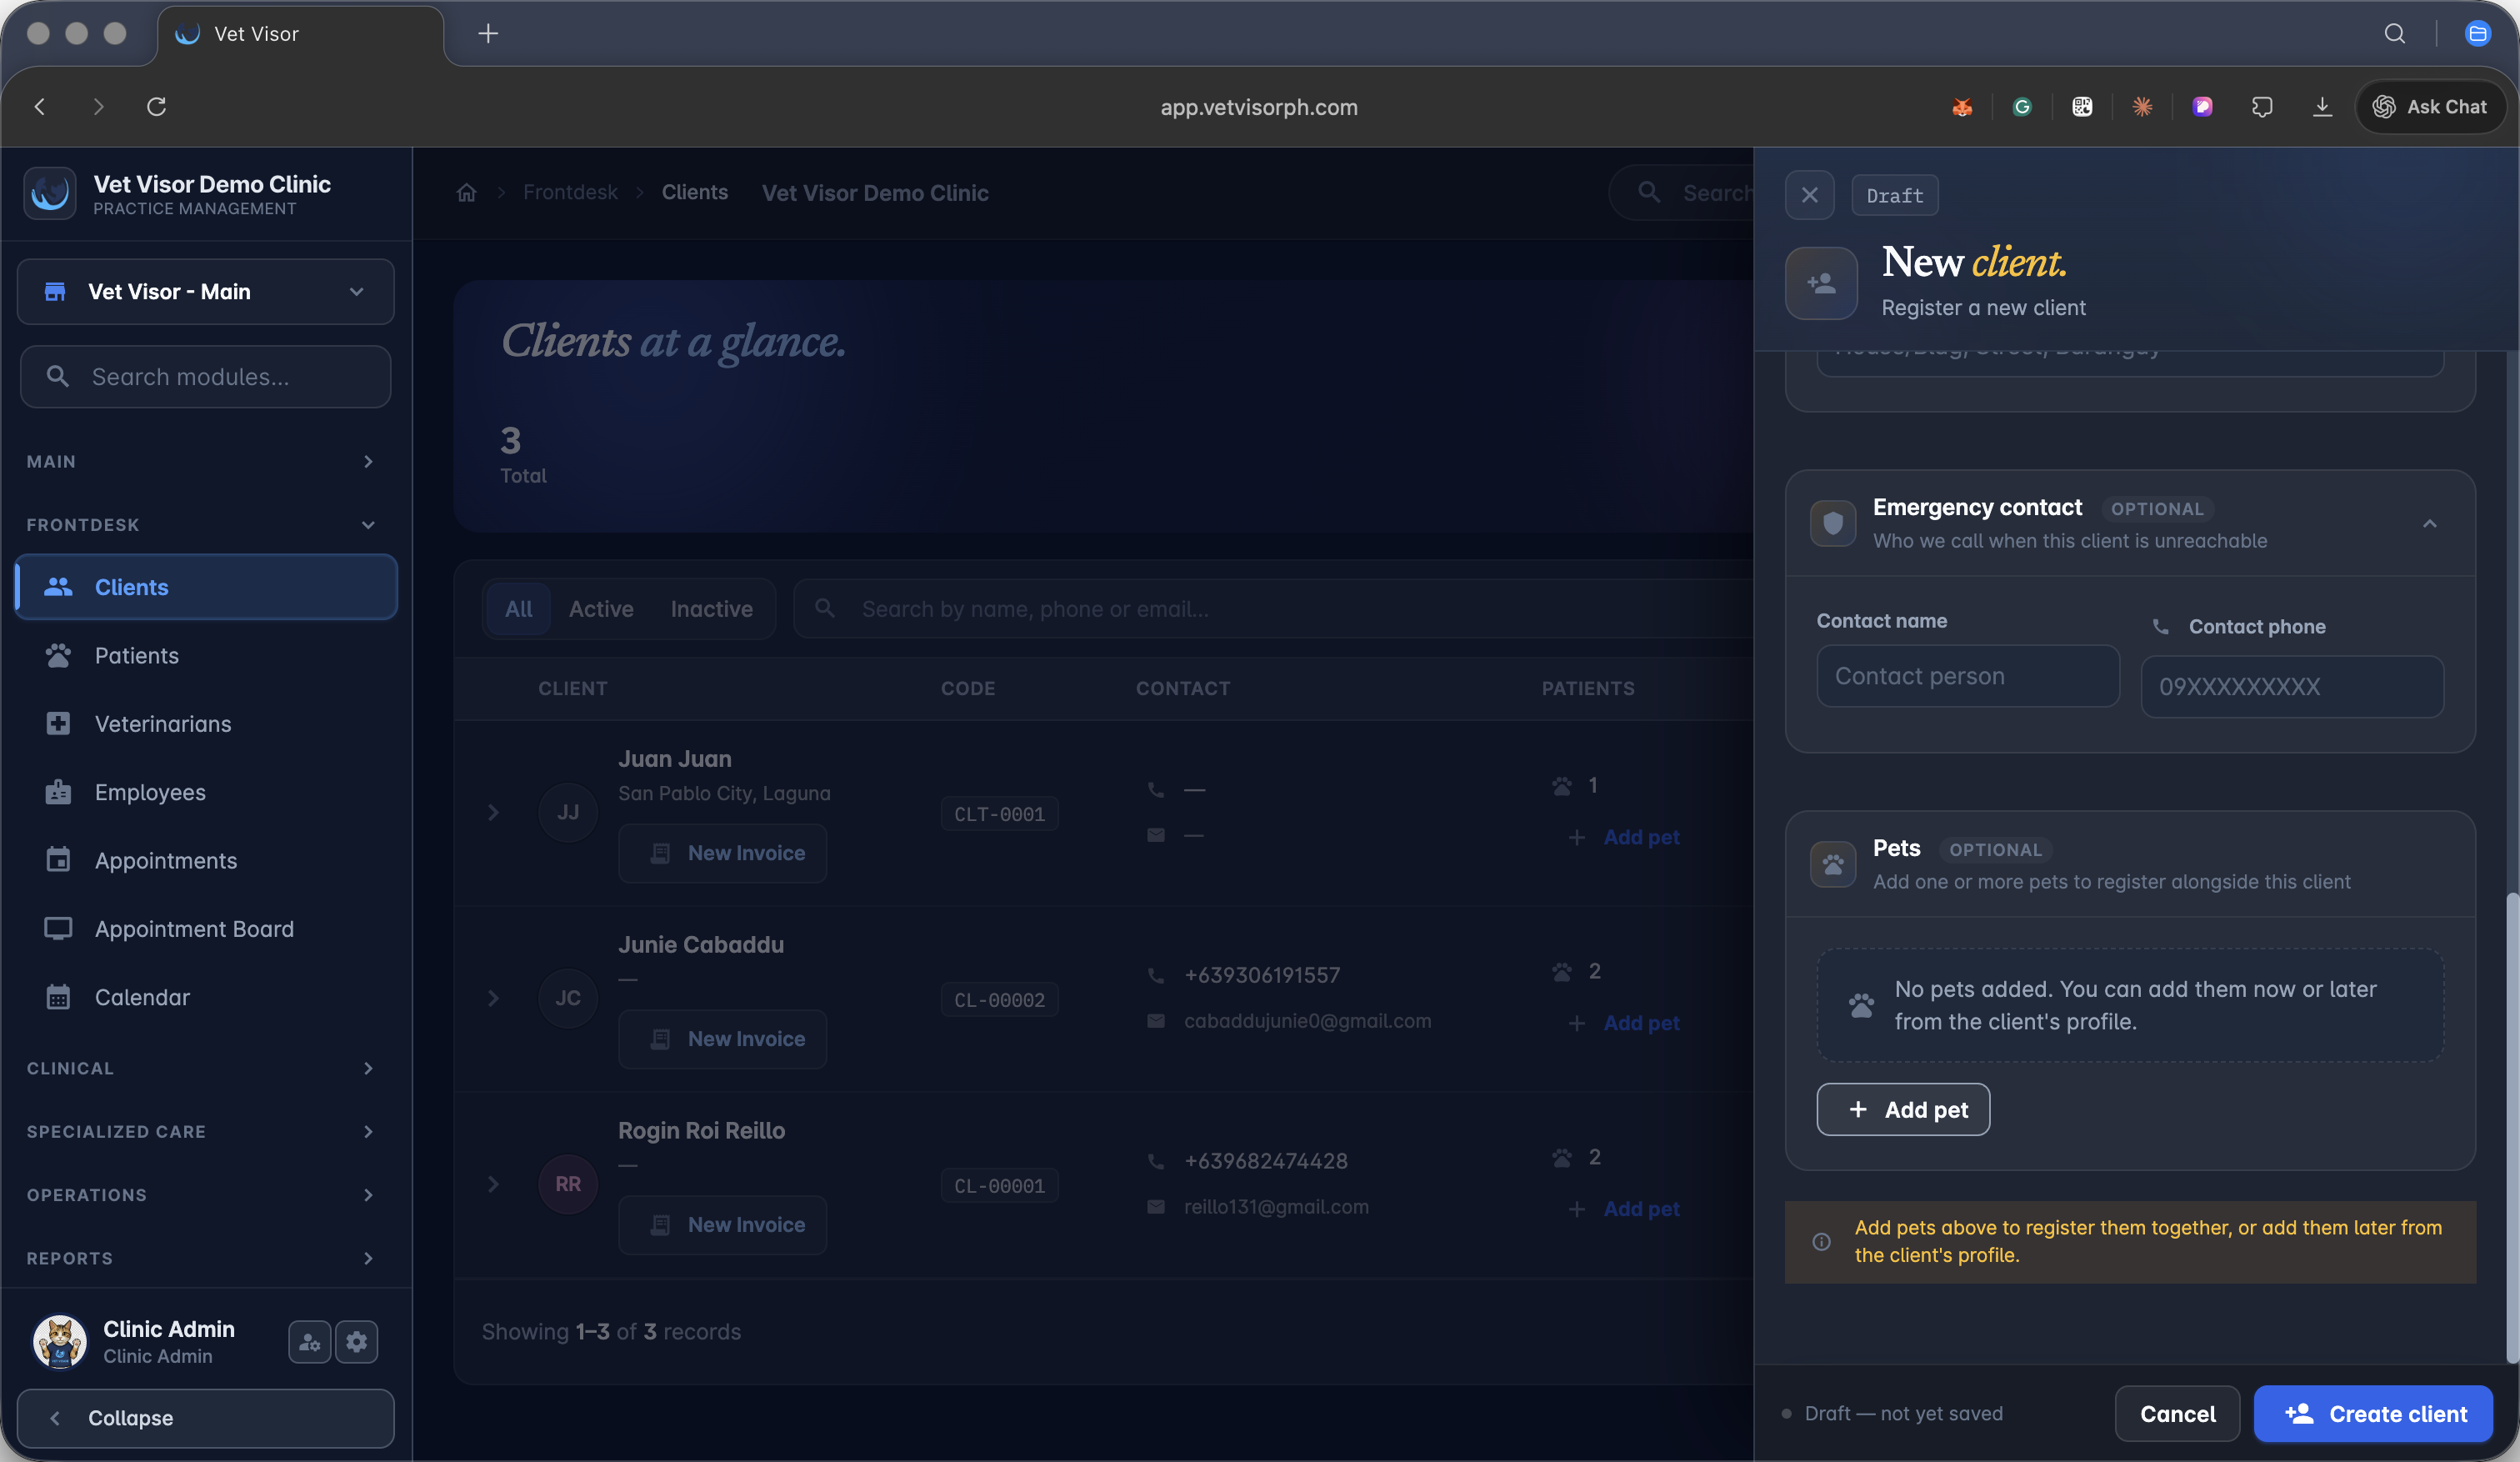Collapse the Emergency contact section chevron
The height and width of the screenshot is (1462, 2520).
point(2429,523)
